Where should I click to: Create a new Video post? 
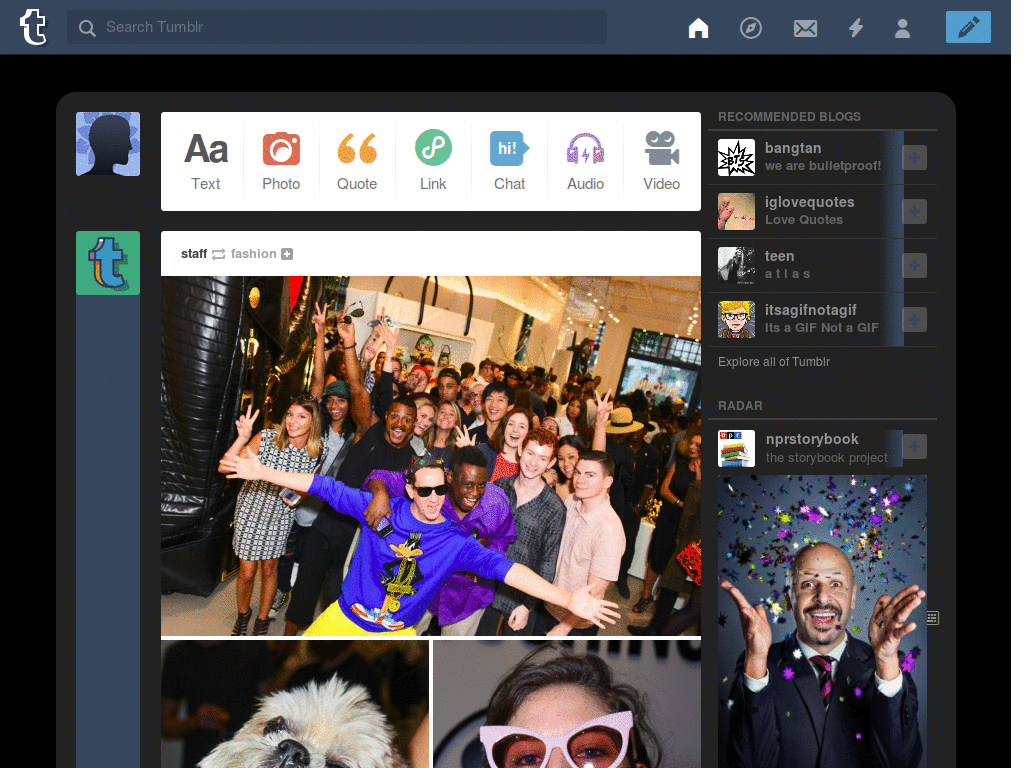(662, 161)
